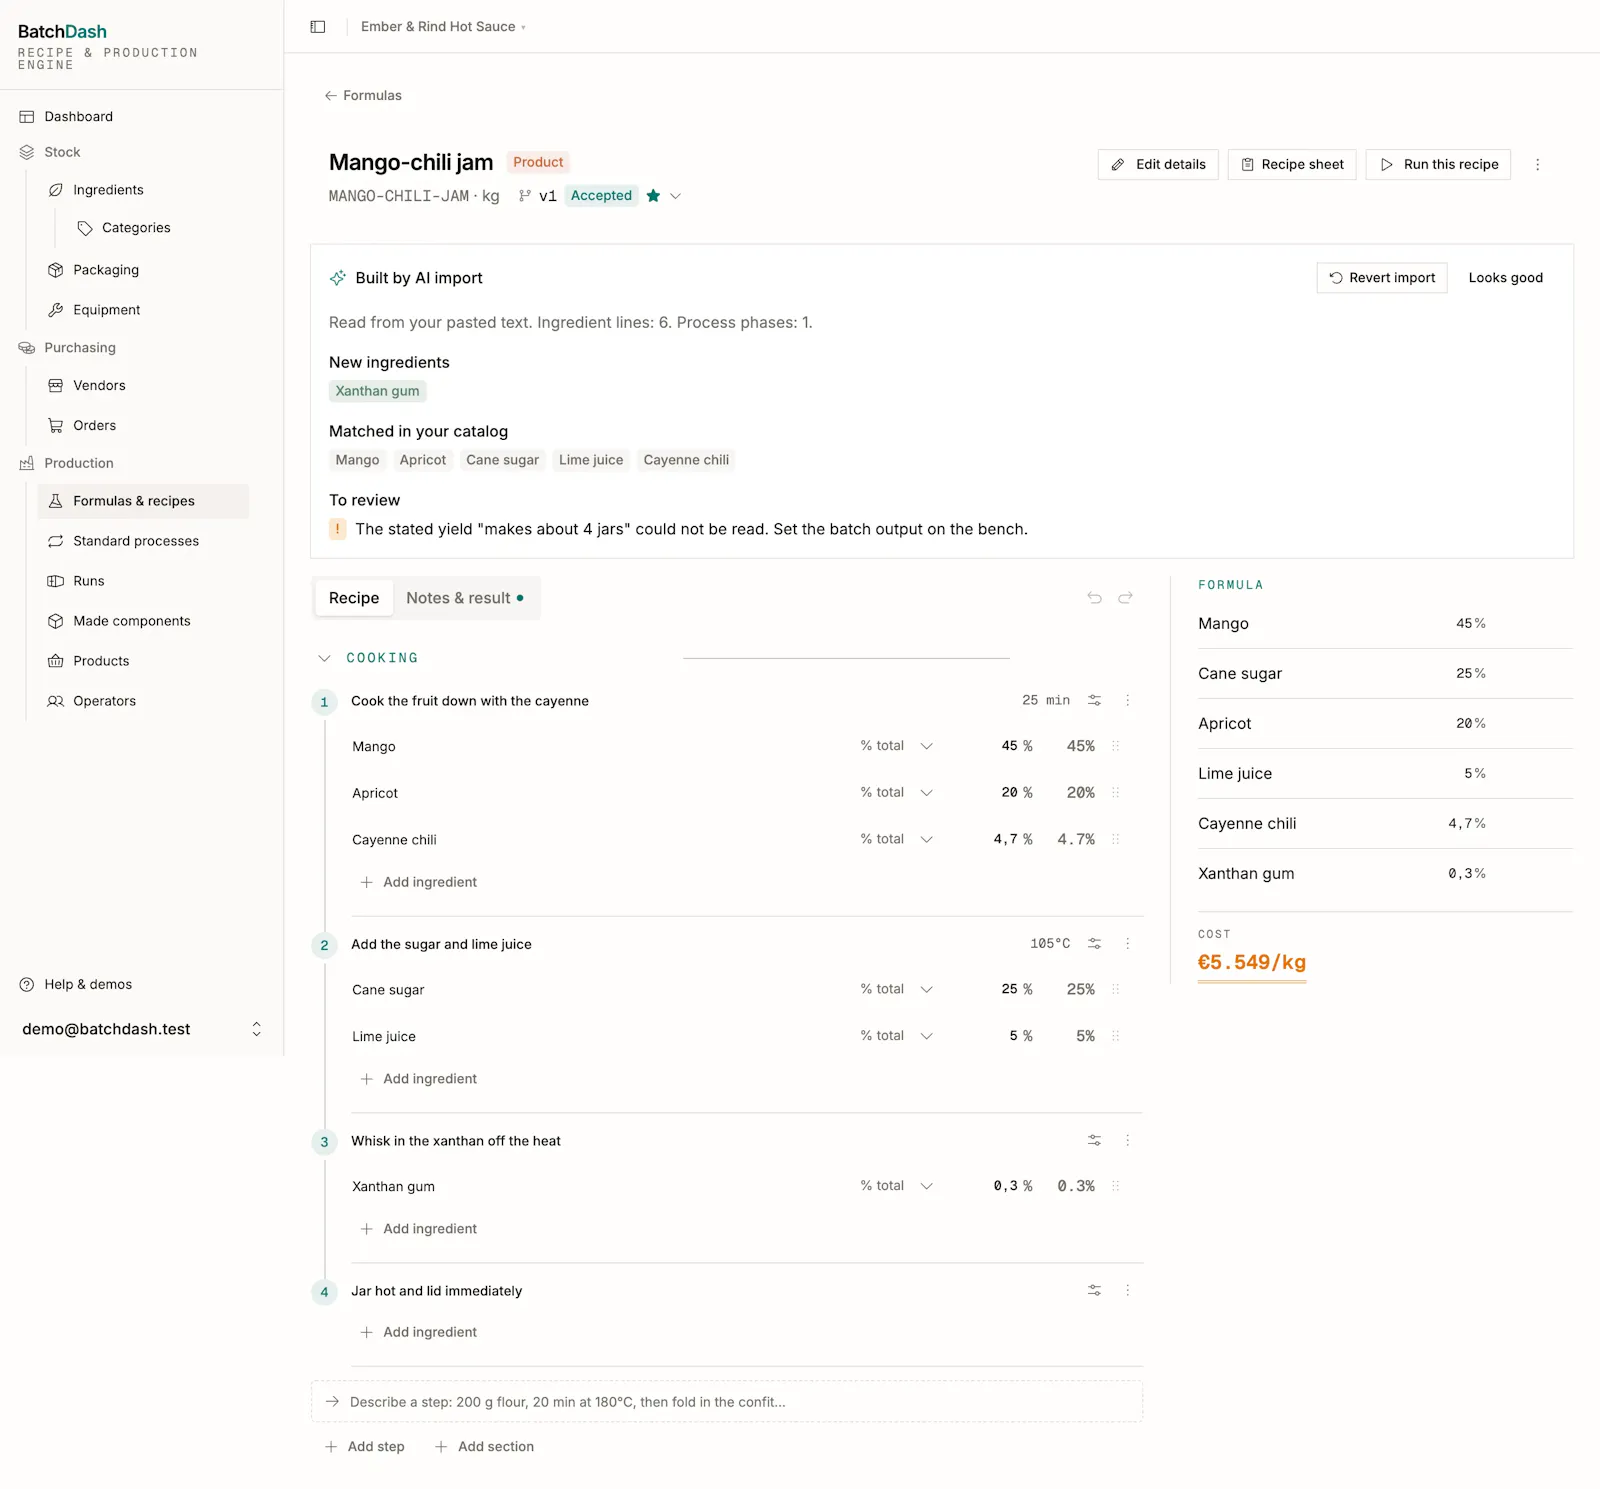Add ingredient to step 1
Screen dimensions: 1600x1489
tap(419, 882)
